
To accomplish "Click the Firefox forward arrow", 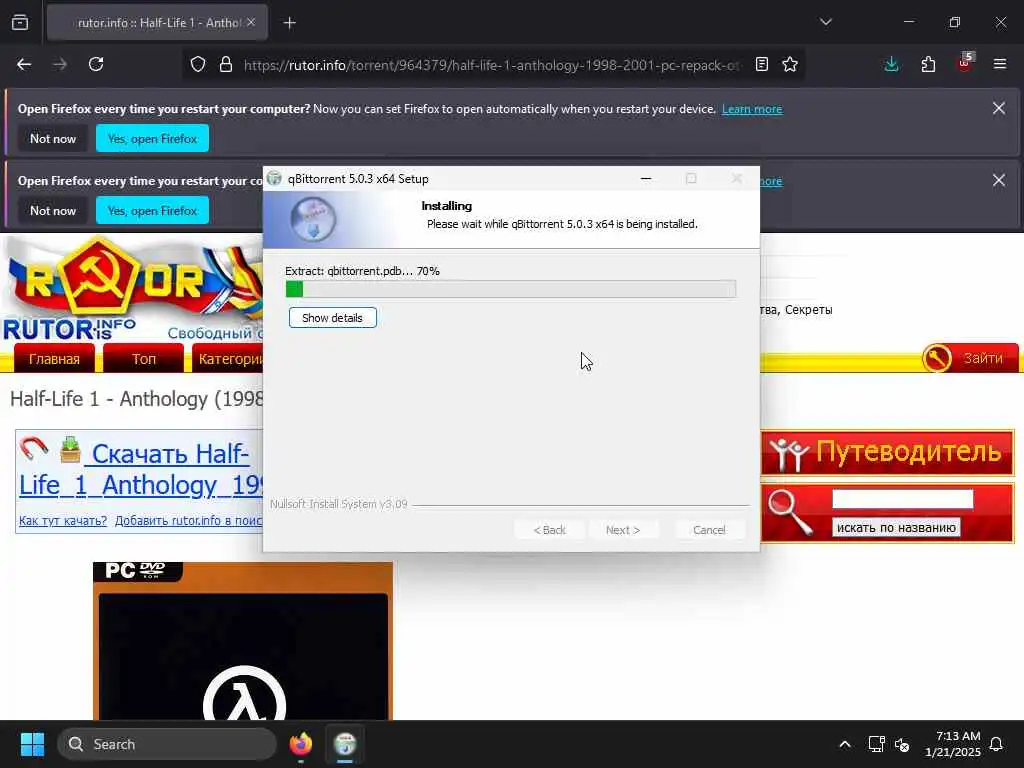I will click(x=60, y=64).
